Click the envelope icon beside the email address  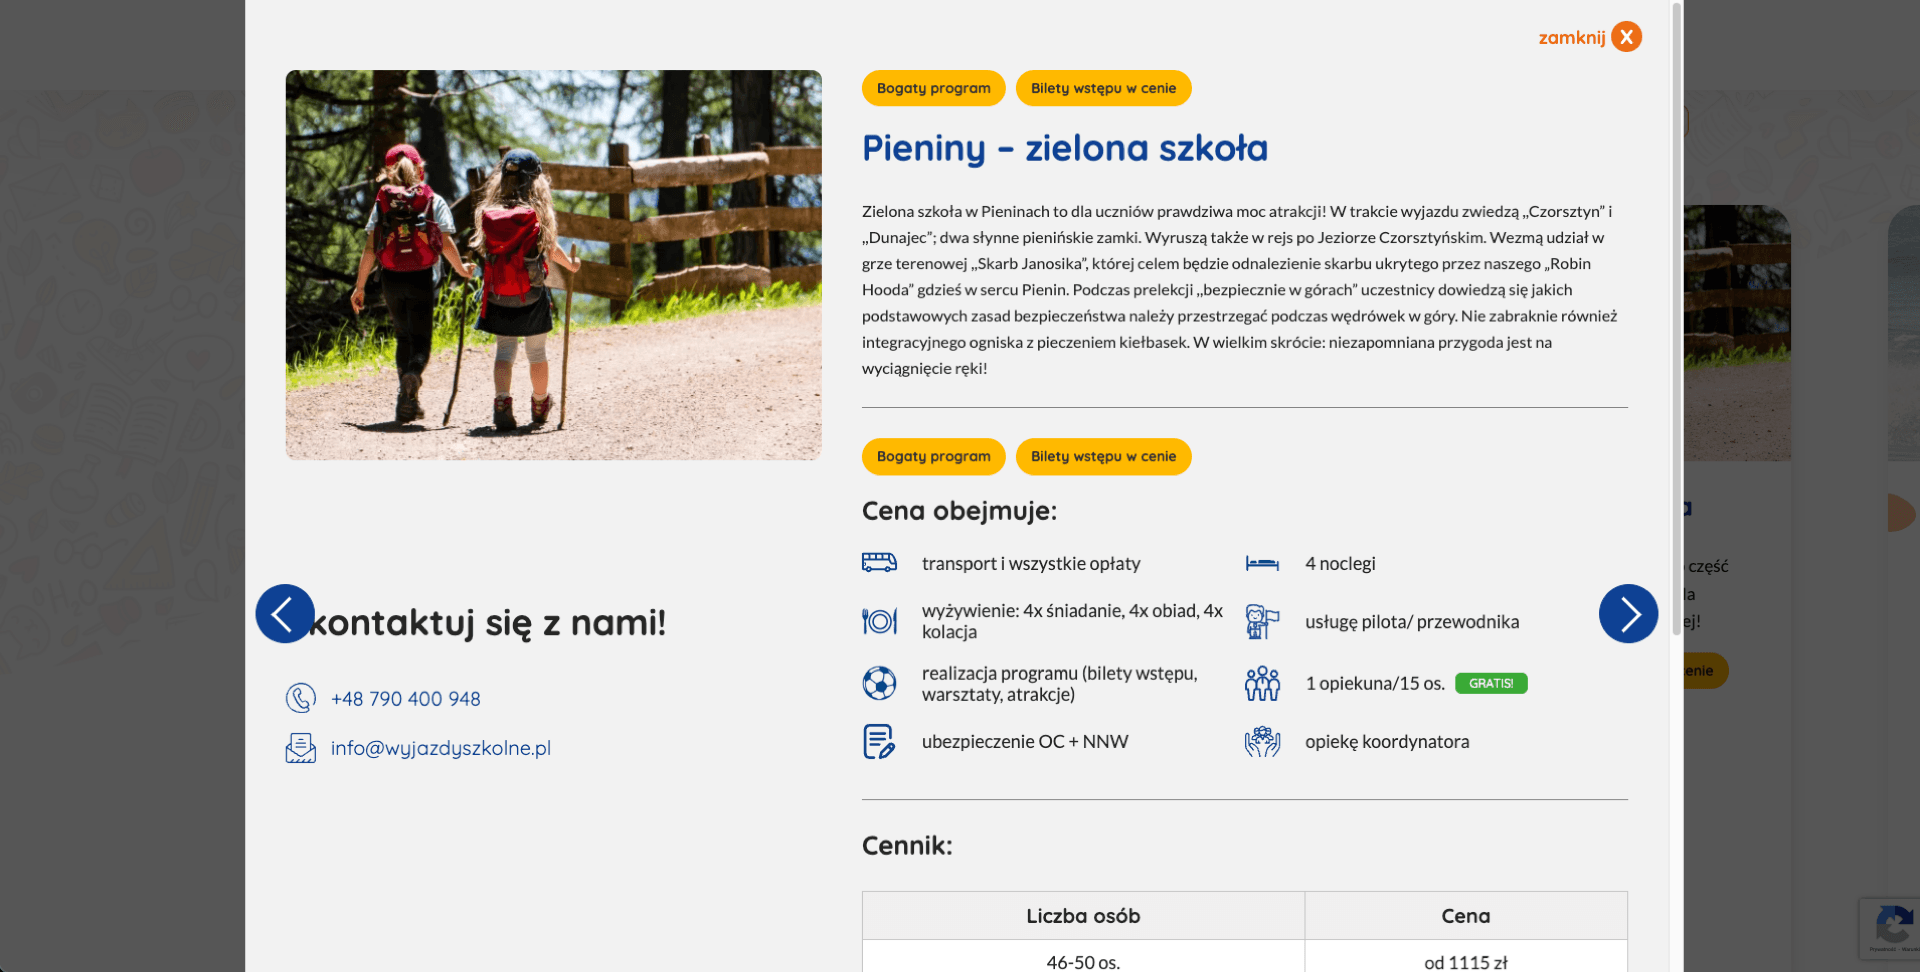300,747
